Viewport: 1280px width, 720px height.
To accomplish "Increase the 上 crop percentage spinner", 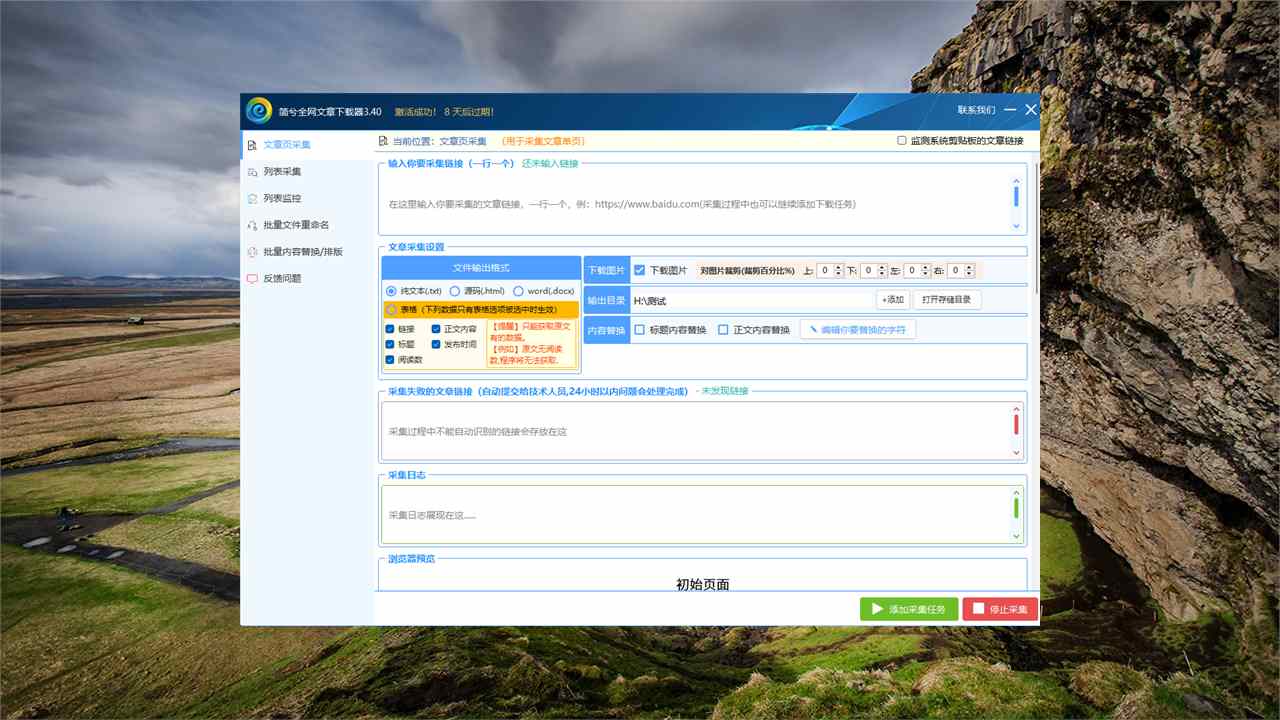I will pos(839,267).
